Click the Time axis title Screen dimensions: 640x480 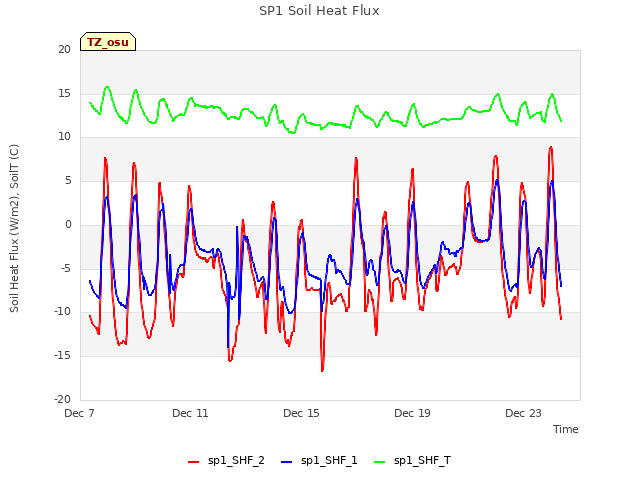tap(566, 429)
